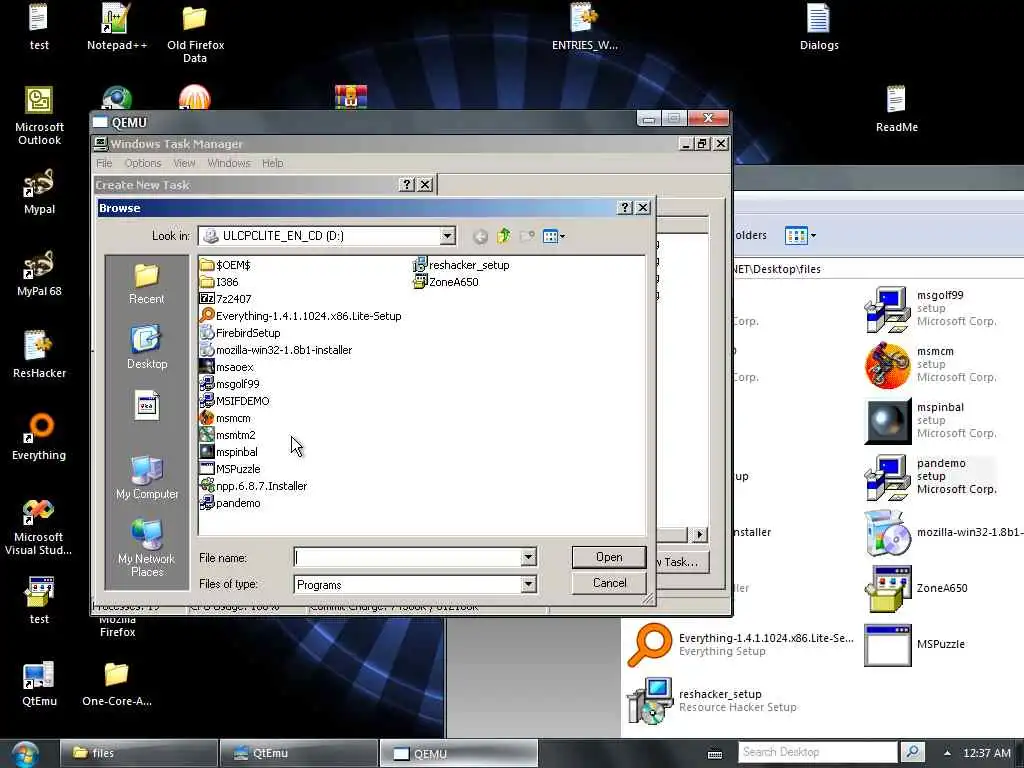Screen dimensions: 1024x768
Task: Go to Desktop in Browse sidebar
Action: [x=146, y=347]
